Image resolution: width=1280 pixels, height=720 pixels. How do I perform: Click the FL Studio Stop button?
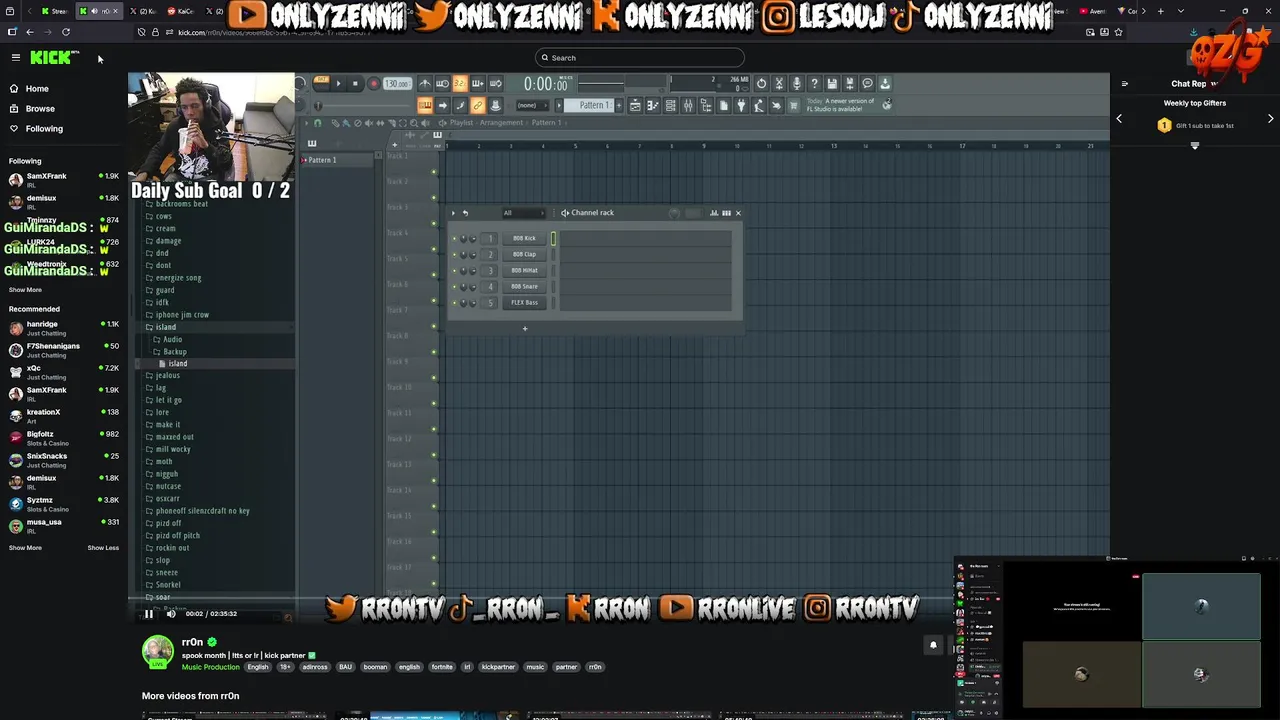pos(355,83)
